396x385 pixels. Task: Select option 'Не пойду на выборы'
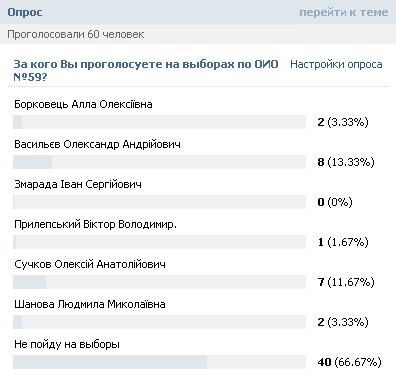click(x=67, y=344)
